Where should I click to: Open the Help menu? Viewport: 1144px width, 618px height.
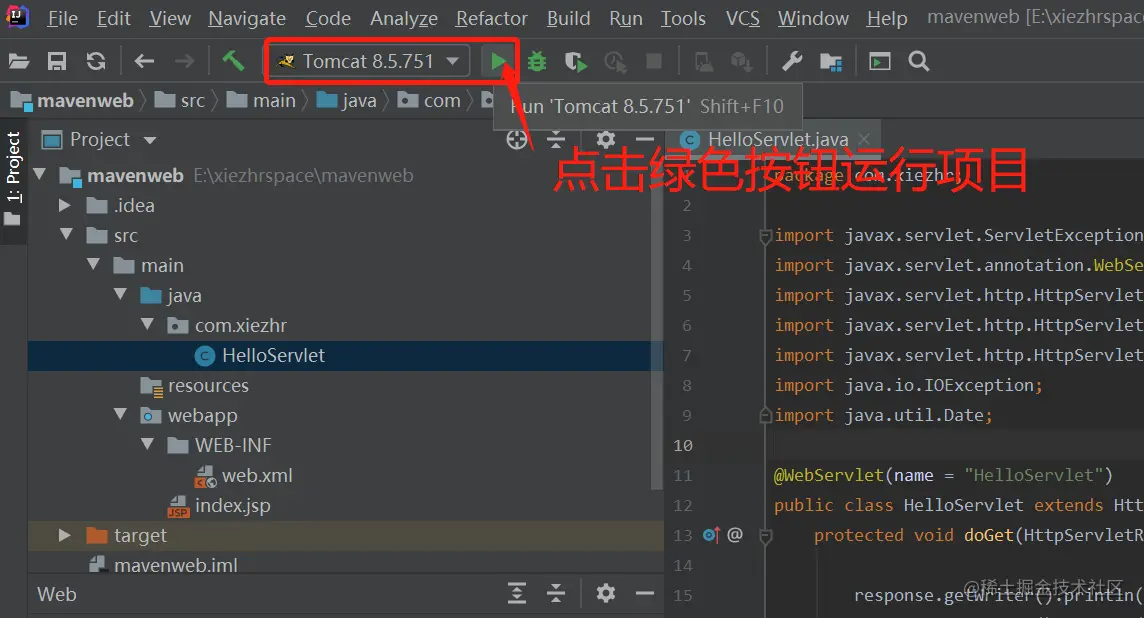pyautogui.click(x=886, y=18)
